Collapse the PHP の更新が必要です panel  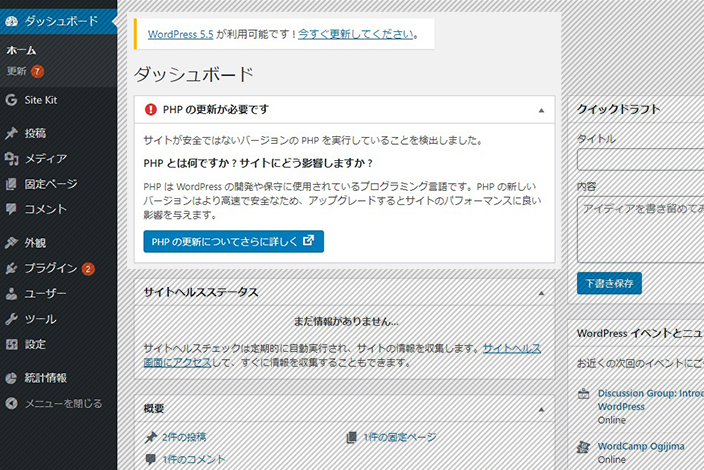point(541,110)
